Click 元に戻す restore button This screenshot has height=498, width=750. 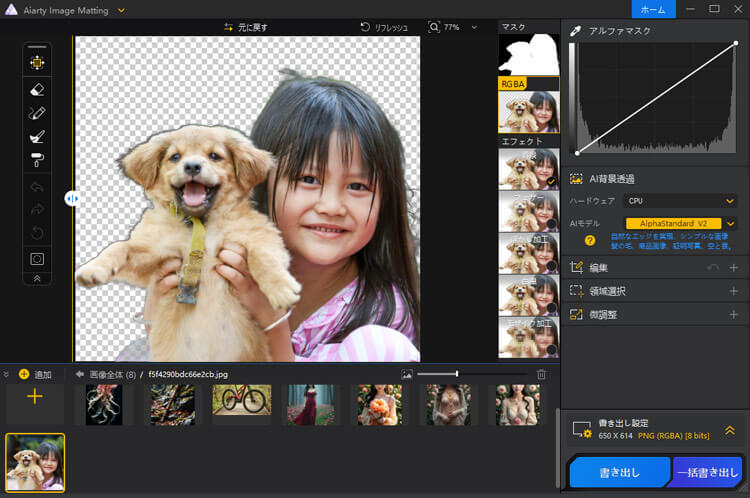pyautogui.click(x=246, y=27)
